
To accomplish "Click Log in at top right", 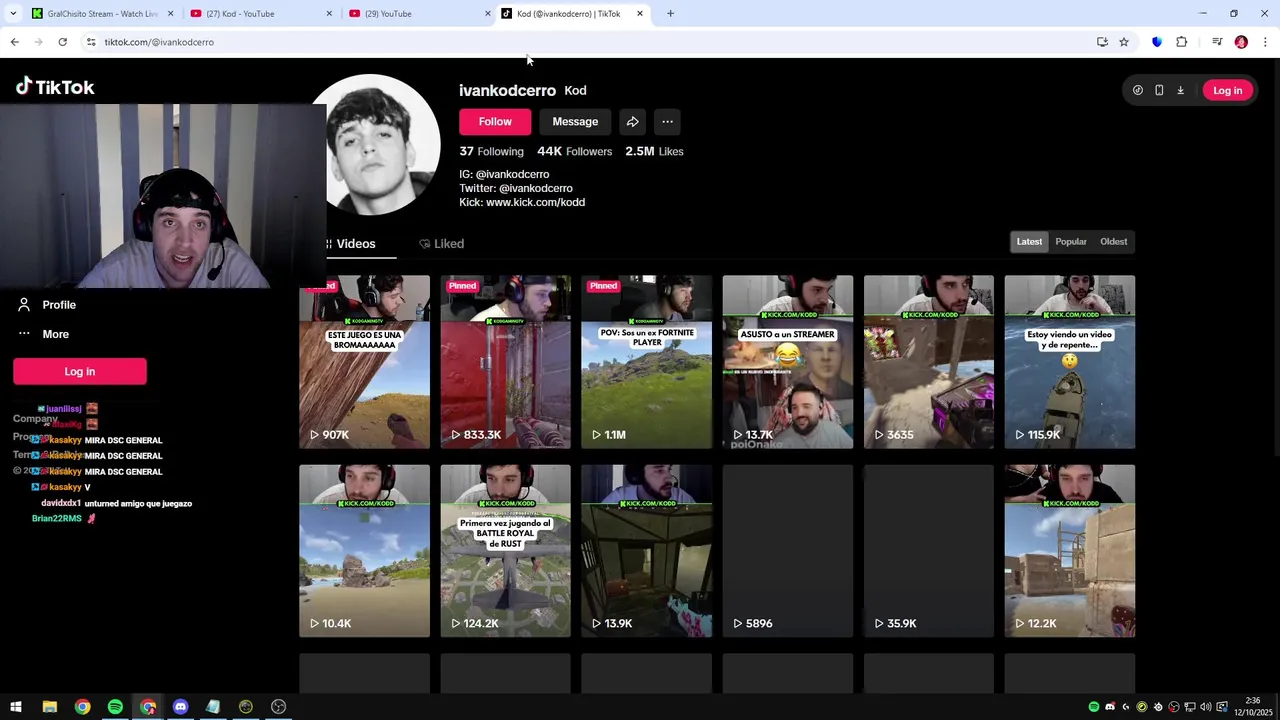I will click(x=1227, y=90).
